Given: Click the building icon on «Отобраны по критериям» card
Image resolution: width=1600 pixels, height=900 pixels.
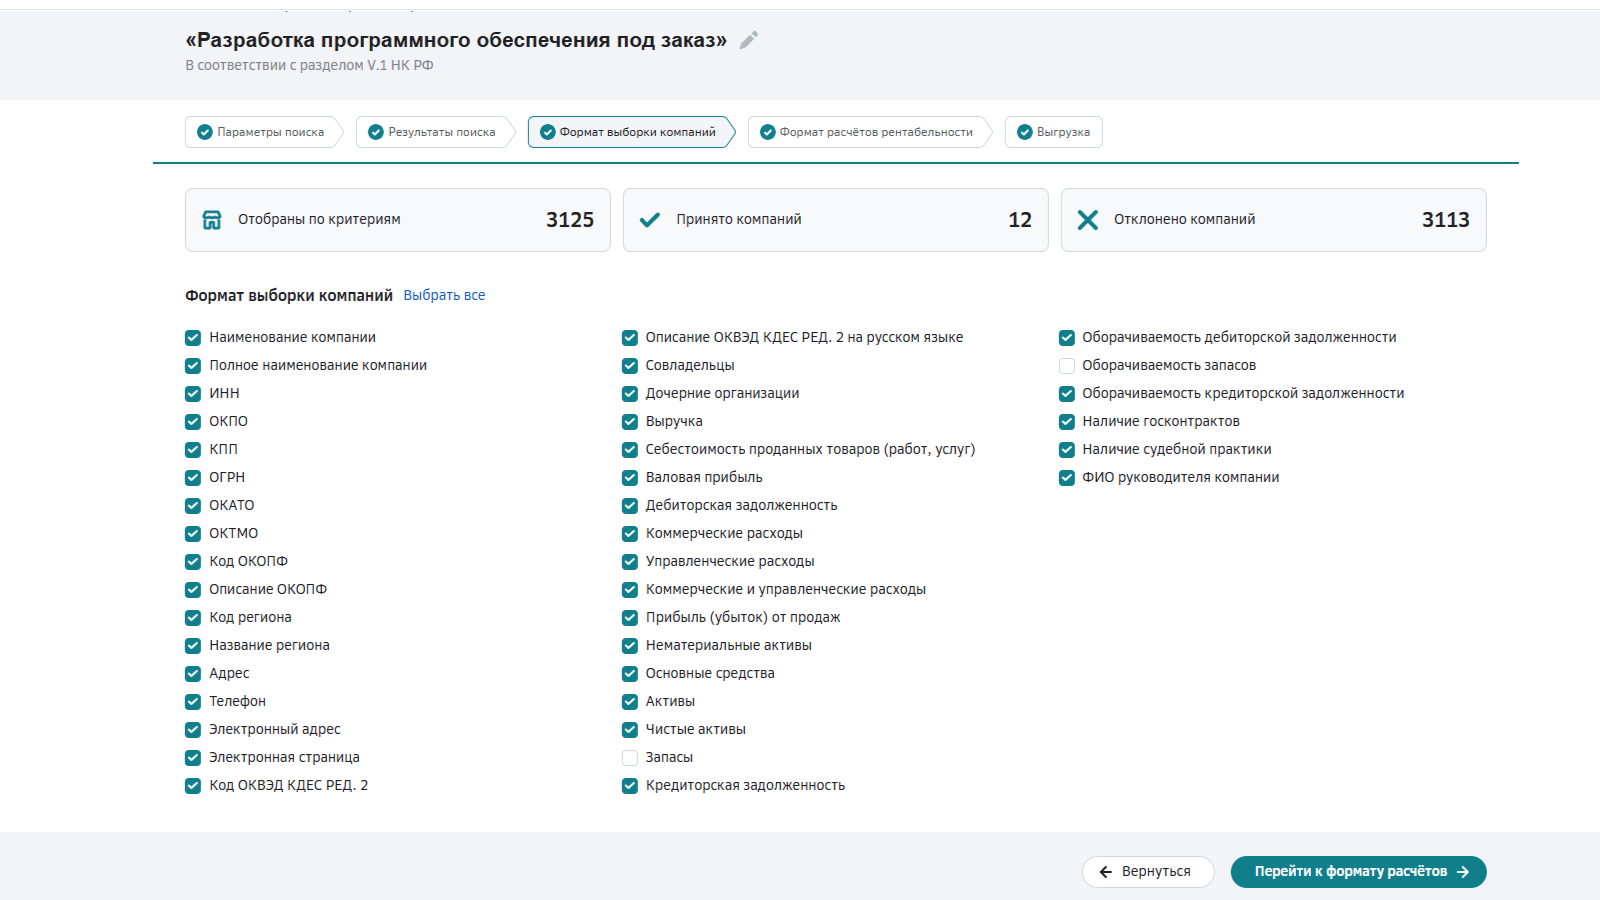Looking at the screenshot, I should (212, 219).
